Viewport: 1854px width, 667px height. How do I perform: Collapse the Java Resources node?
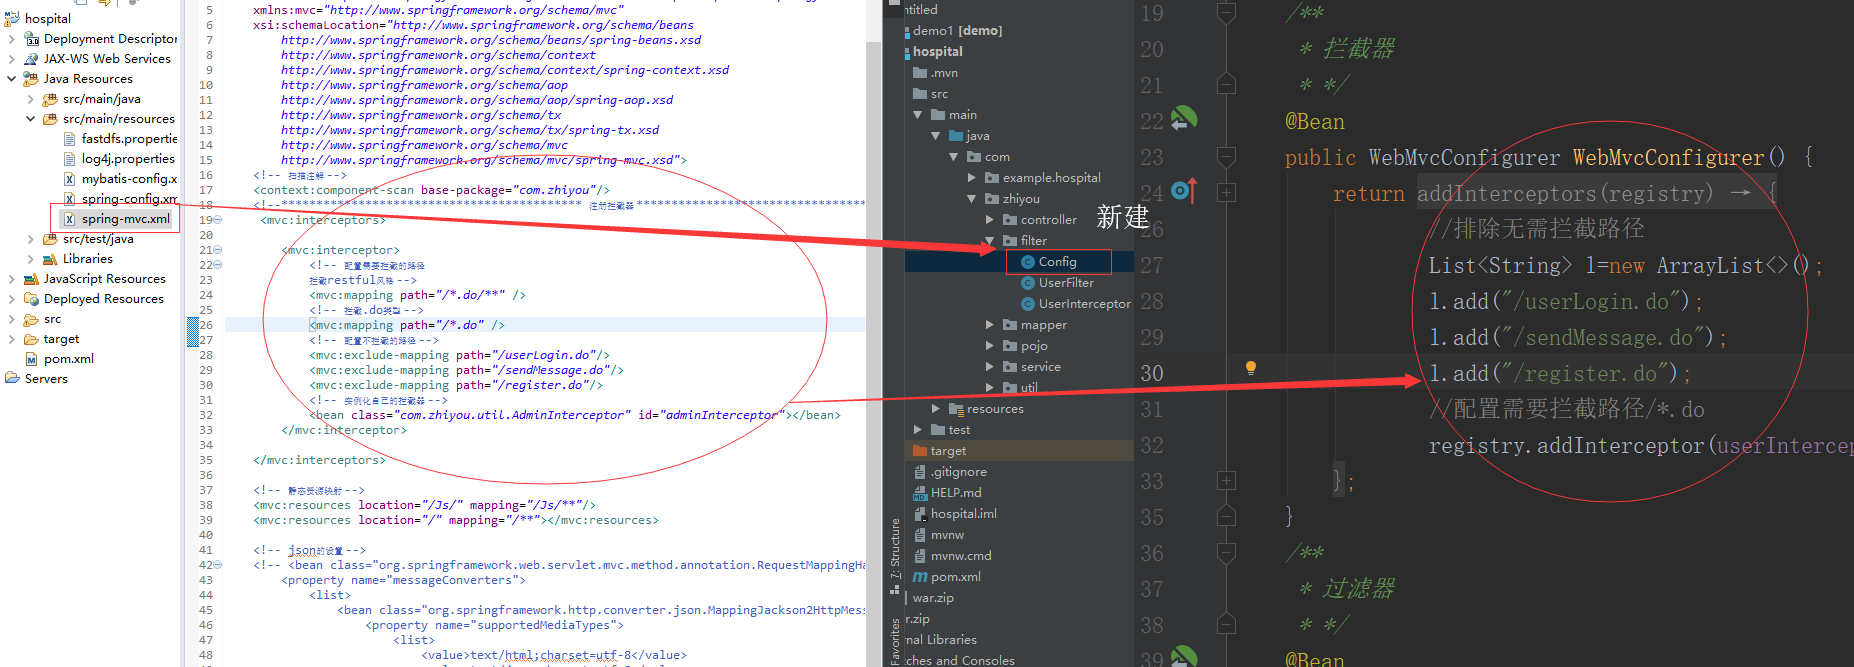pos(11,79)
